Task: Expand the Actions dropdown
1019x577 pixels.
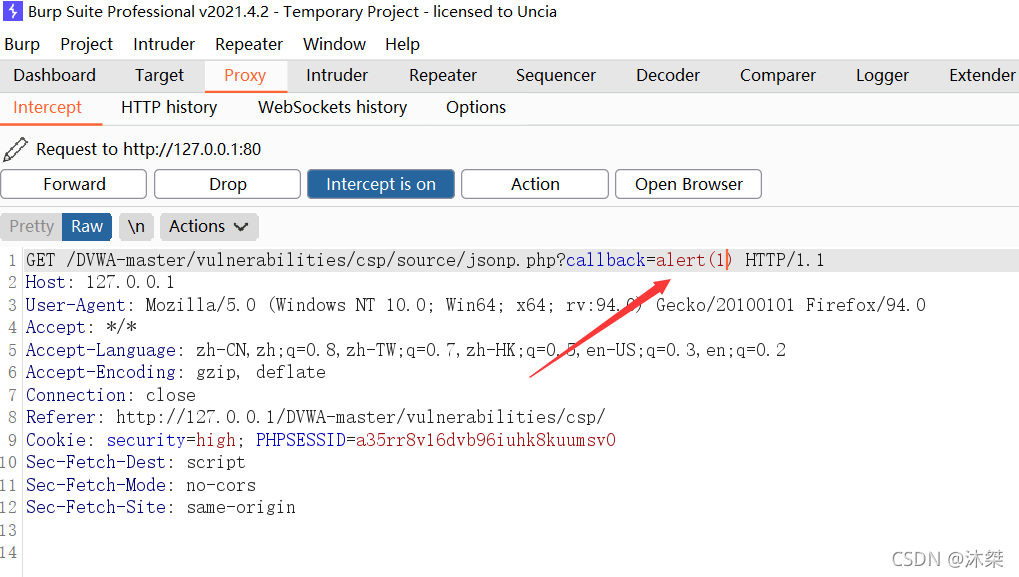Action: (209, 227)
